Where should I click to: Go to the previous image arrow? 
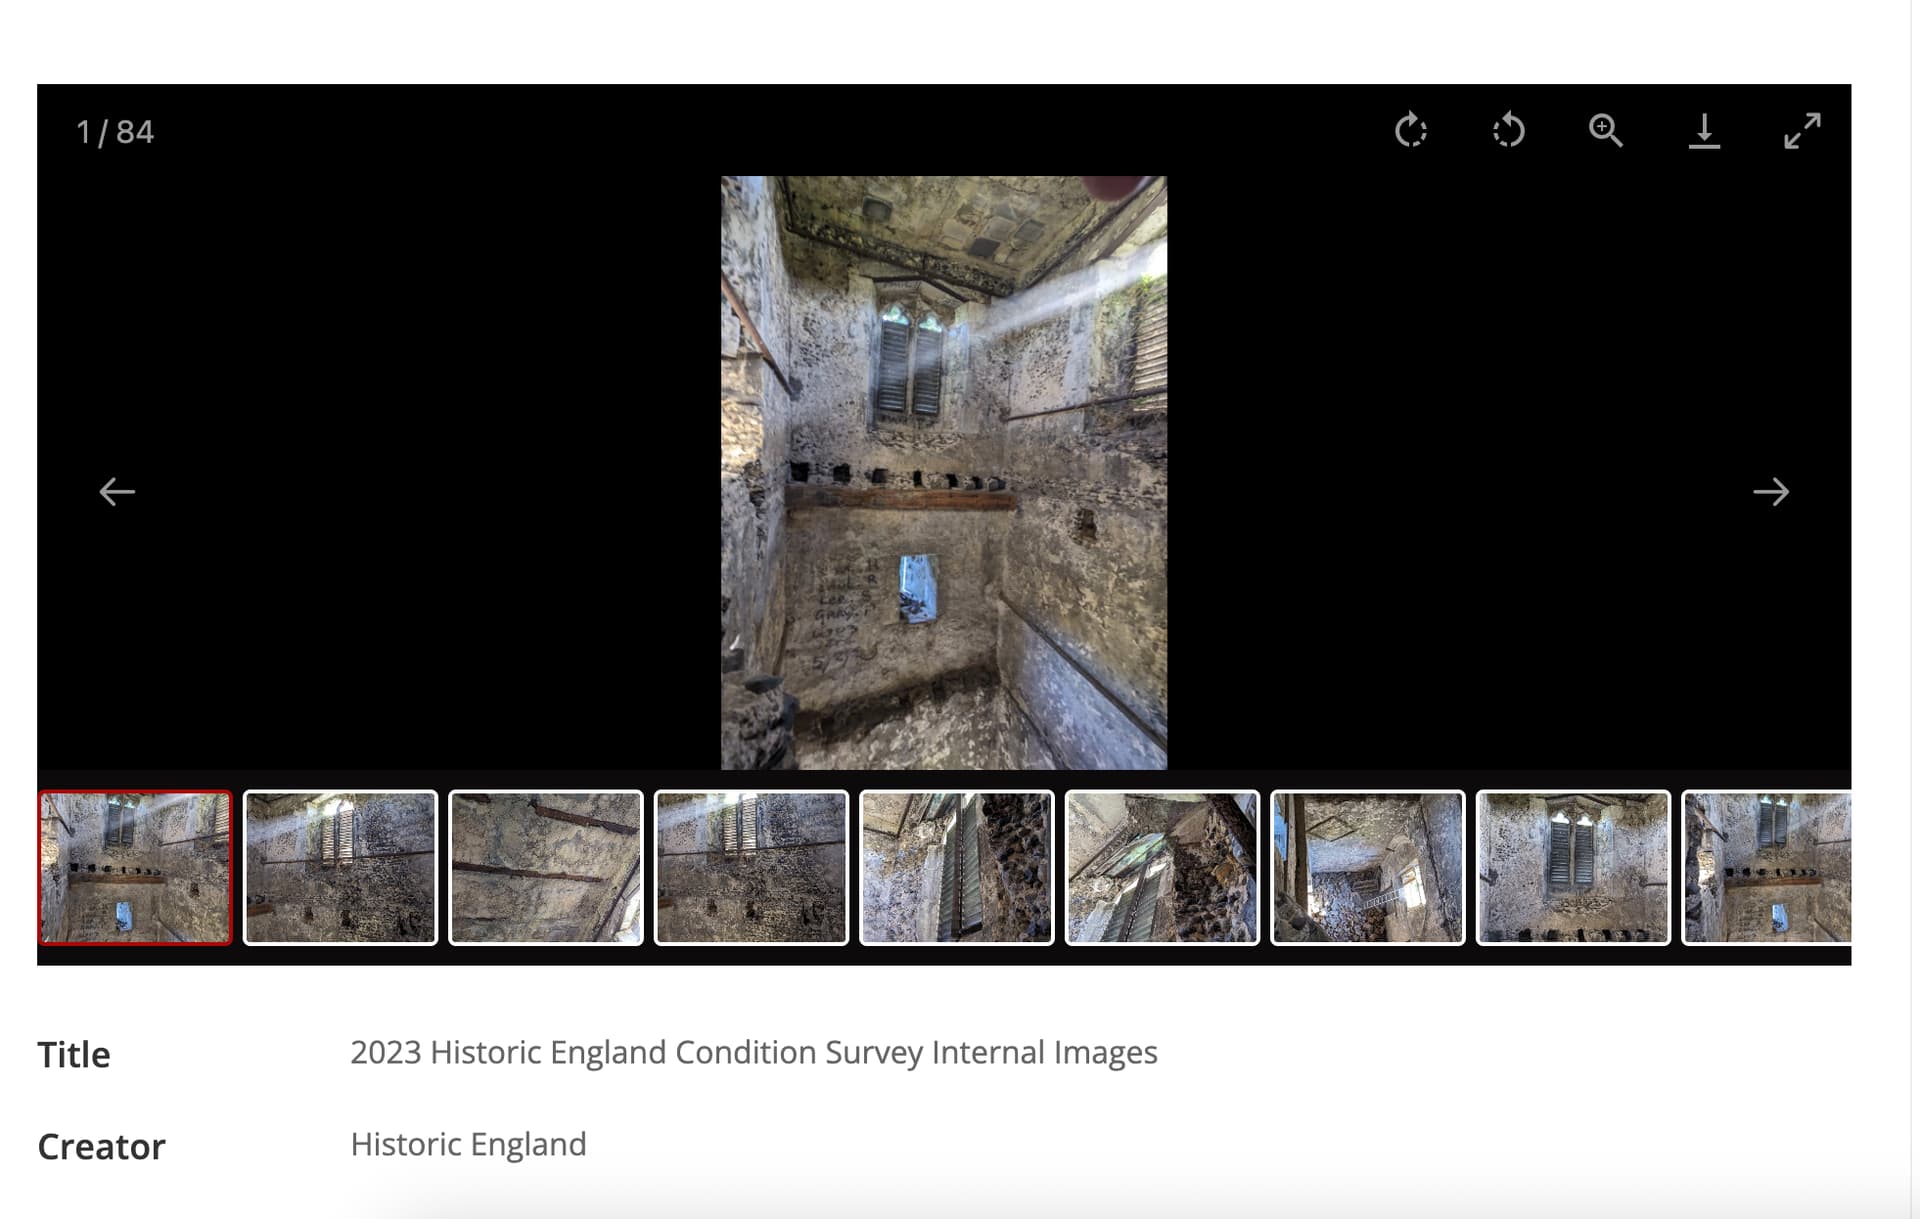(x=117, y=492)
